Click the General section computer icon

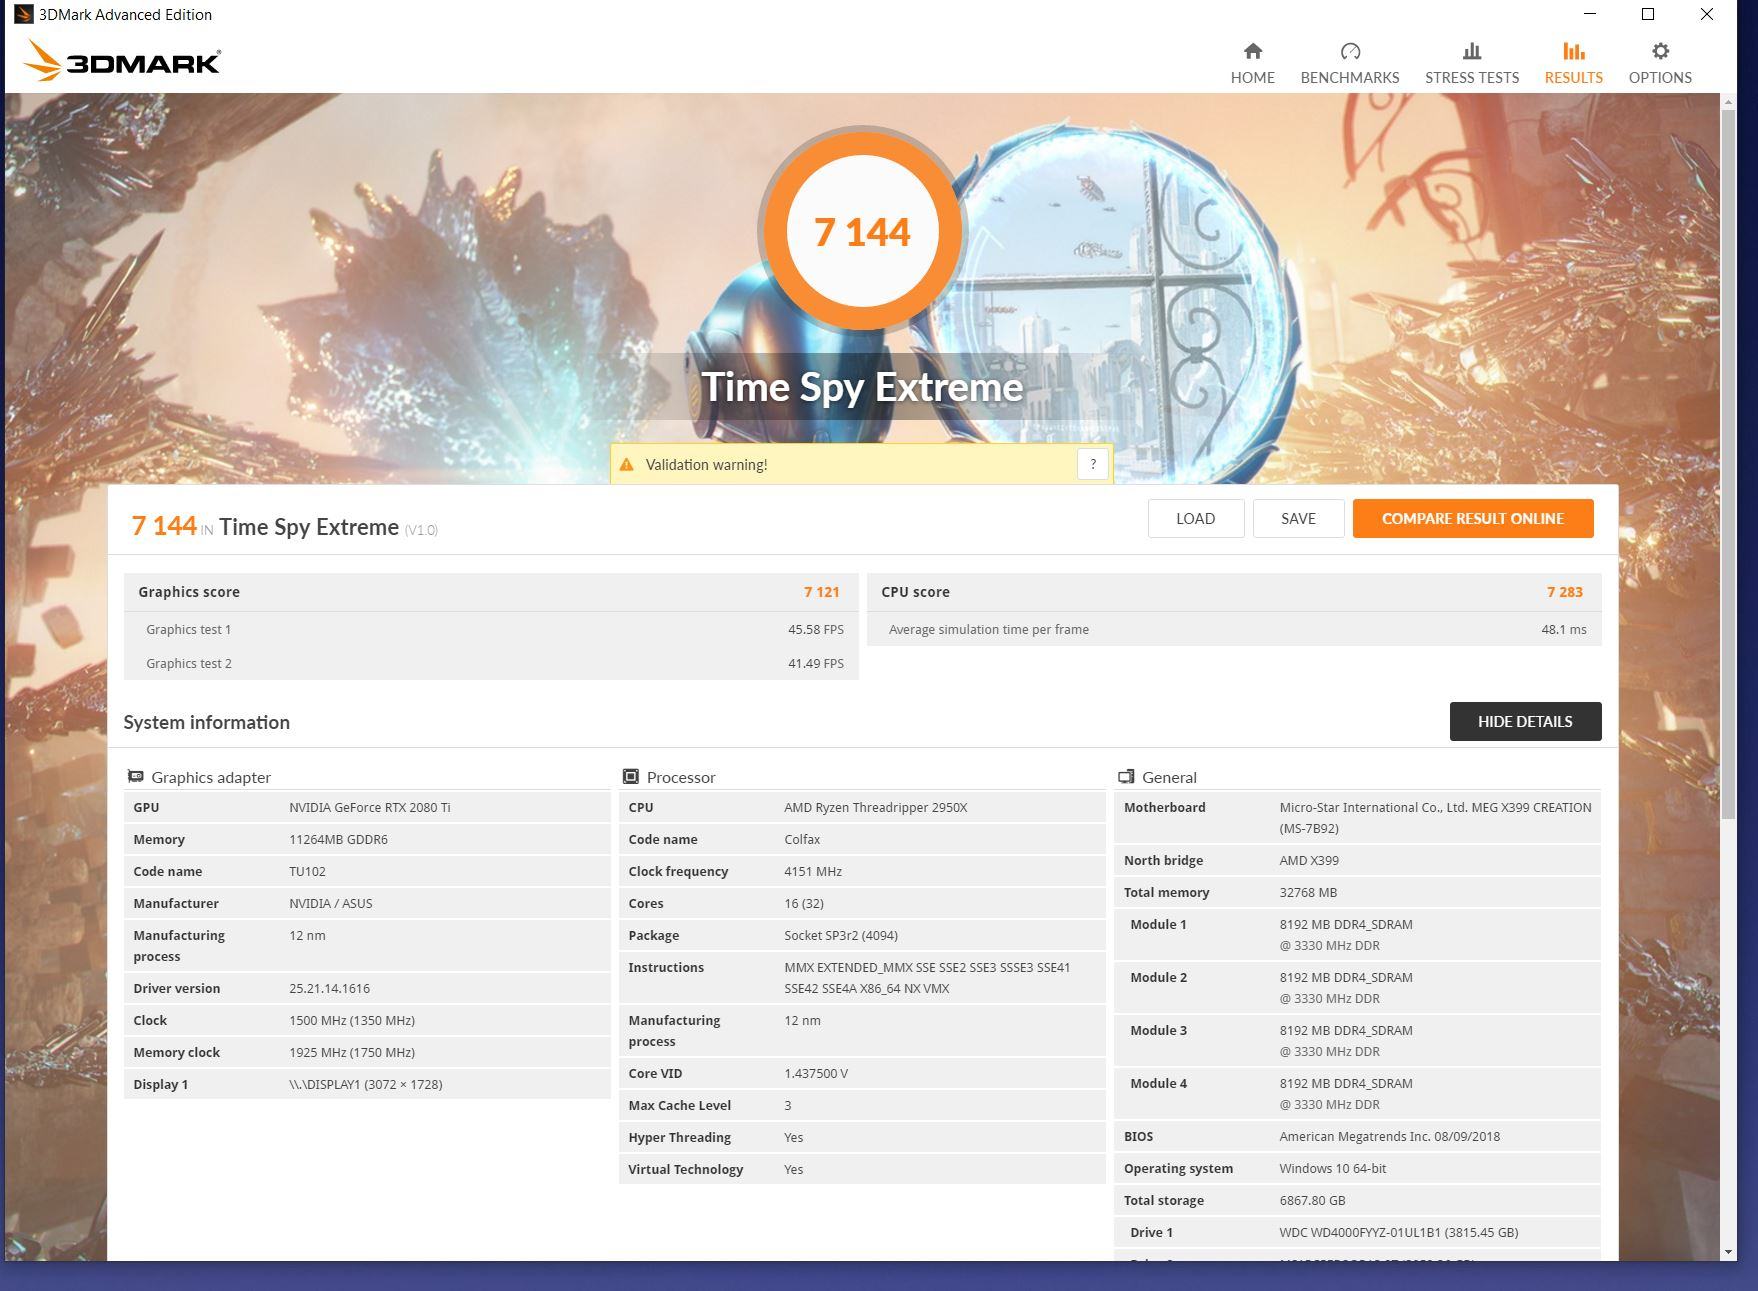click(1126, 777)
